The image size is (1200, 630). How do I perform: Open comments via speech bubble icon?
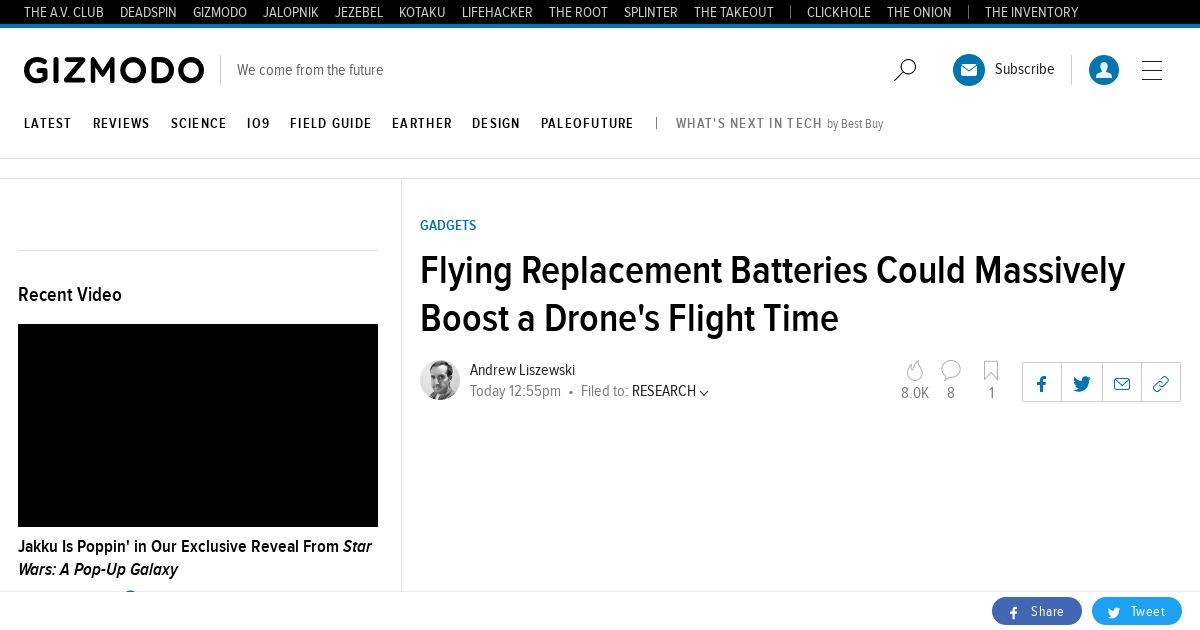[x=951, y=371]
